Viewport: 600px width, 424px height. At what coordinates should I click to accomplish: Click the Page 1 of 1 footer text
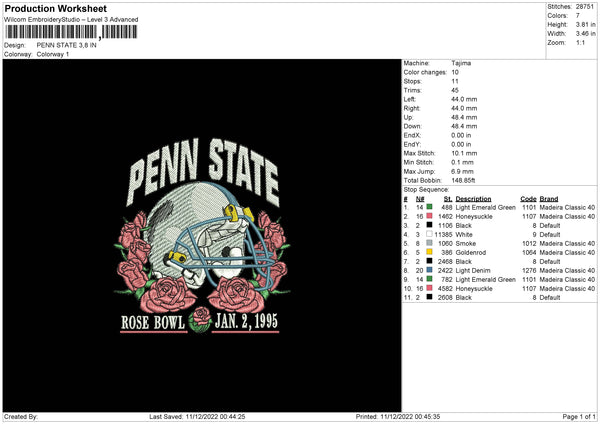tap(579, 416)
